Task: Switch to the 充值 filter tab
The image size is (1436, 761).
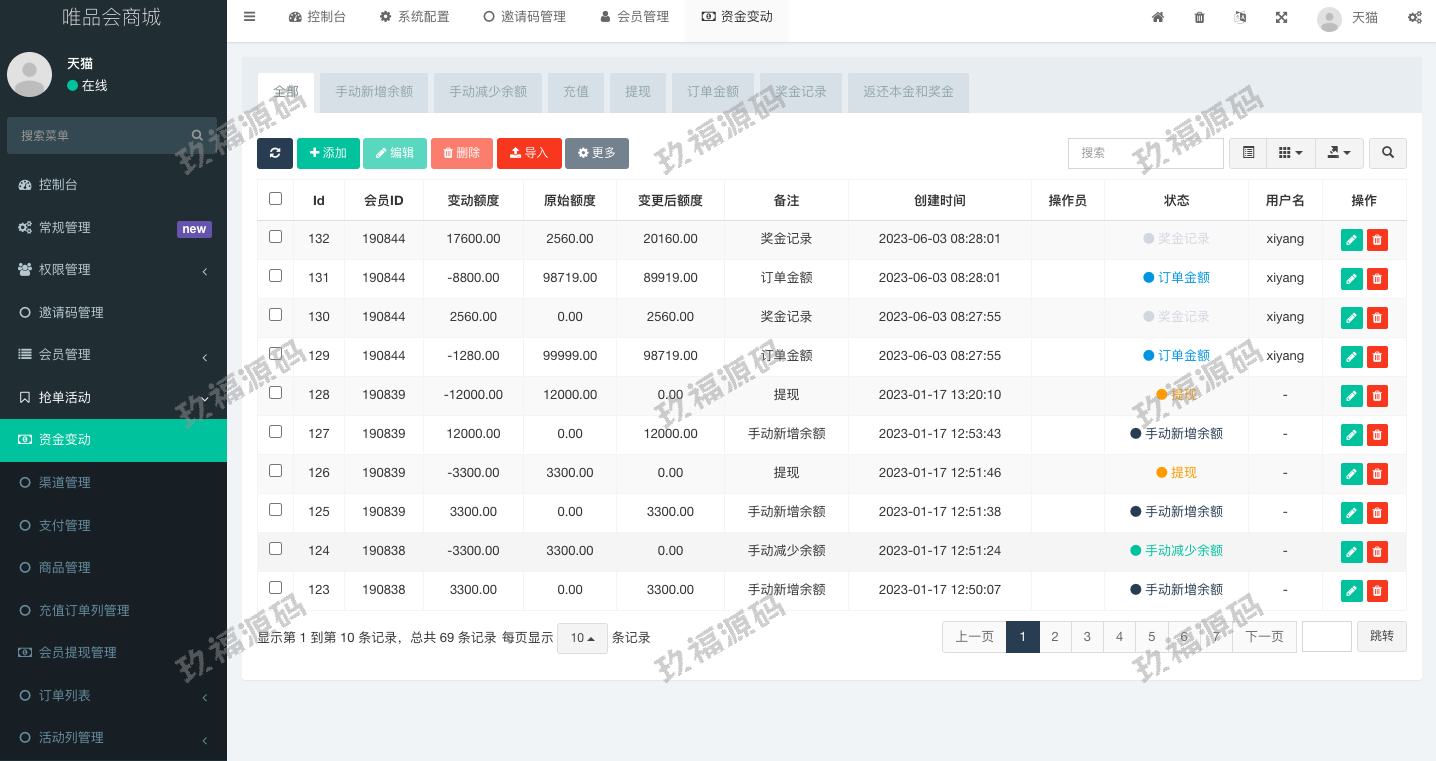Action: pyautogui.click(x=576, y=92)
